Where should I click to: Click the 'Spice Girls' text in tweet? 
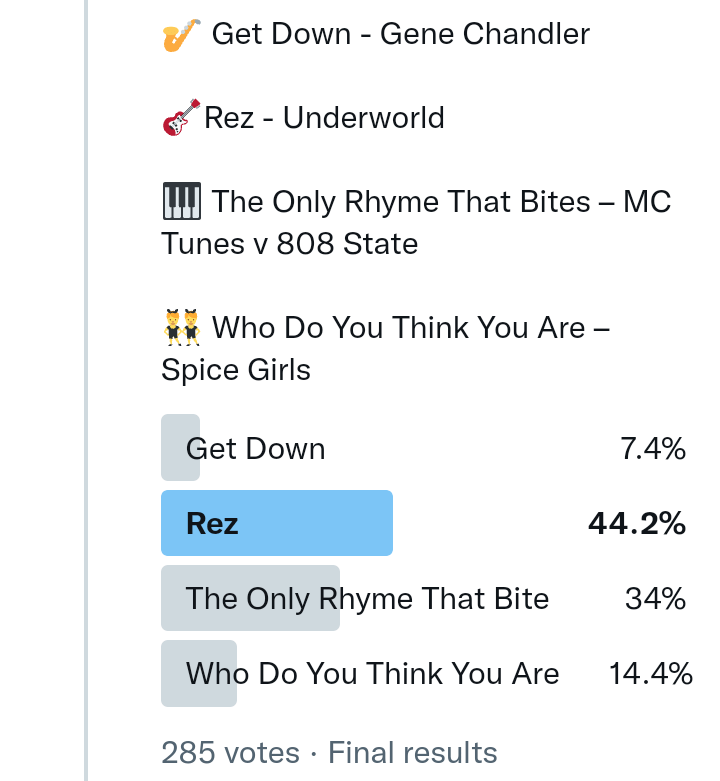tap(236, 370)
